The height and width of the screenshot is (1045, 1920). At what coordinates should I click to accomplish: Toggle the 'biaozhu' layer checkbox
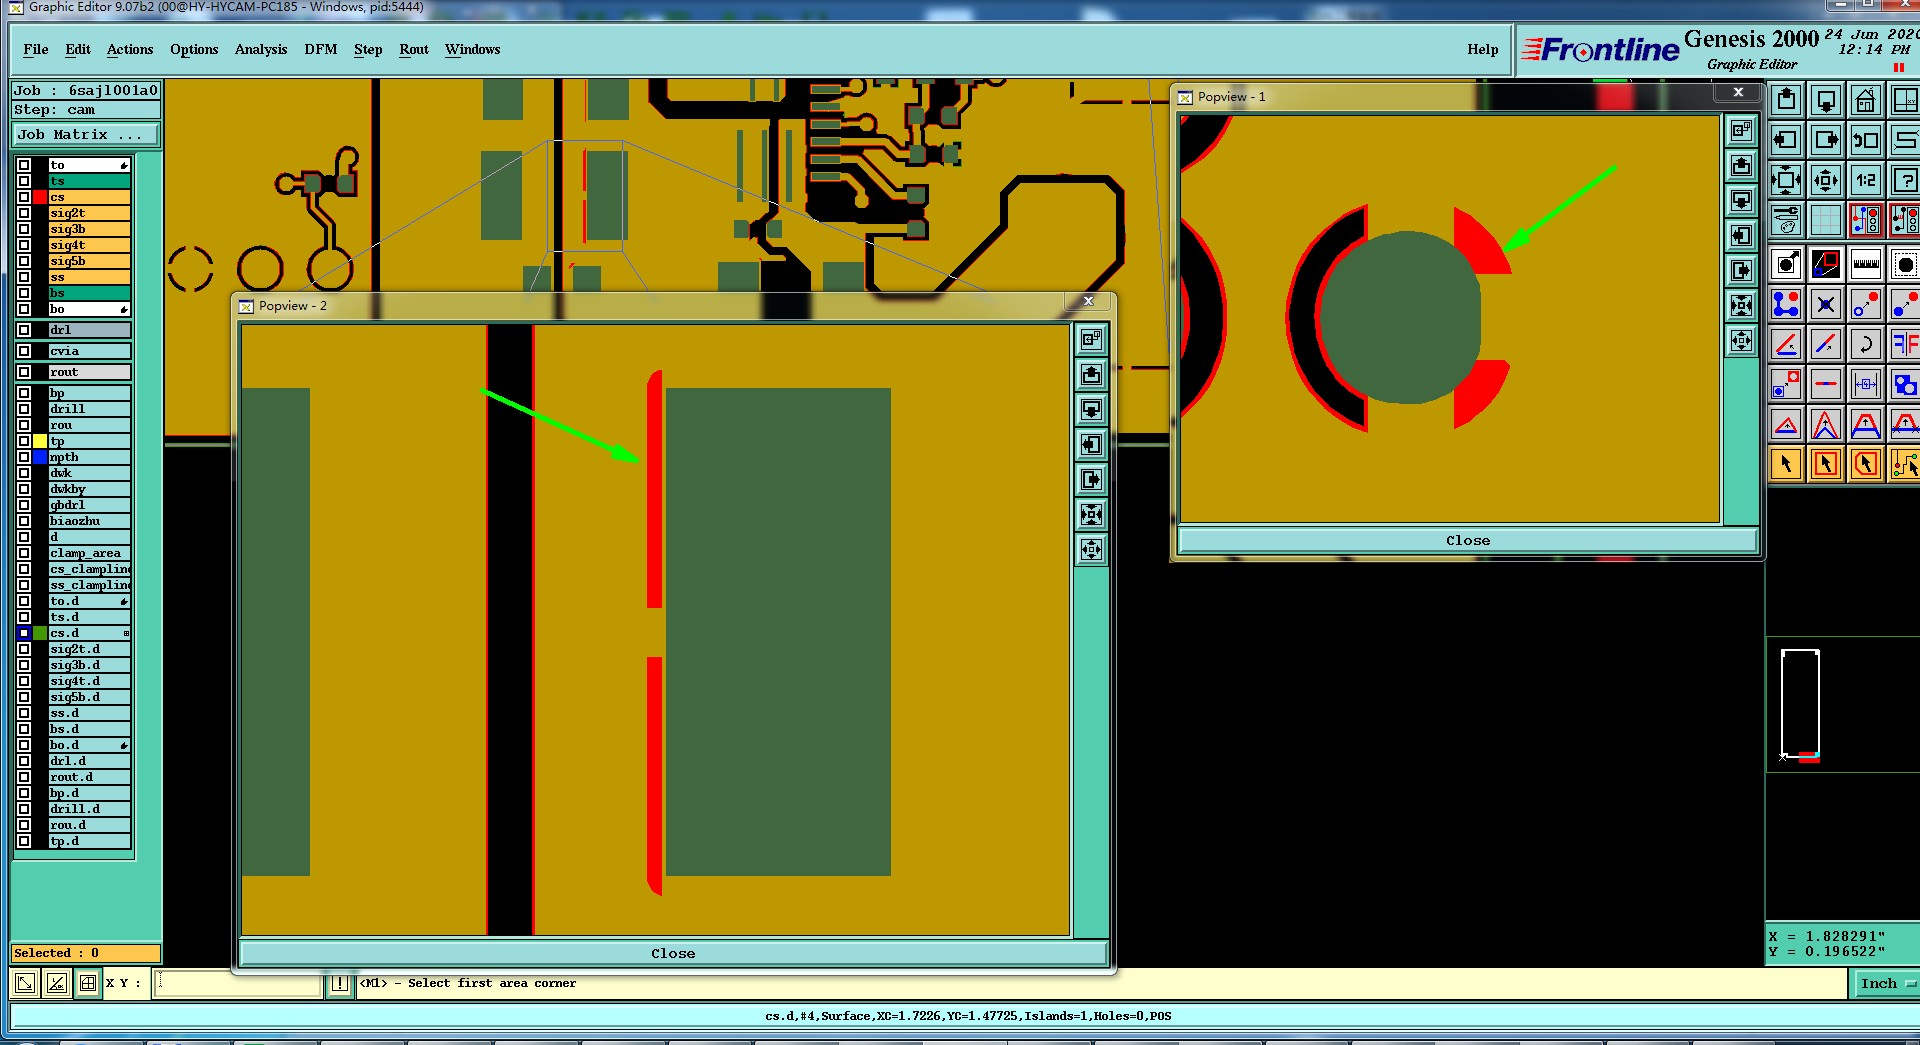pyautogui.click(x=24, y=521)
